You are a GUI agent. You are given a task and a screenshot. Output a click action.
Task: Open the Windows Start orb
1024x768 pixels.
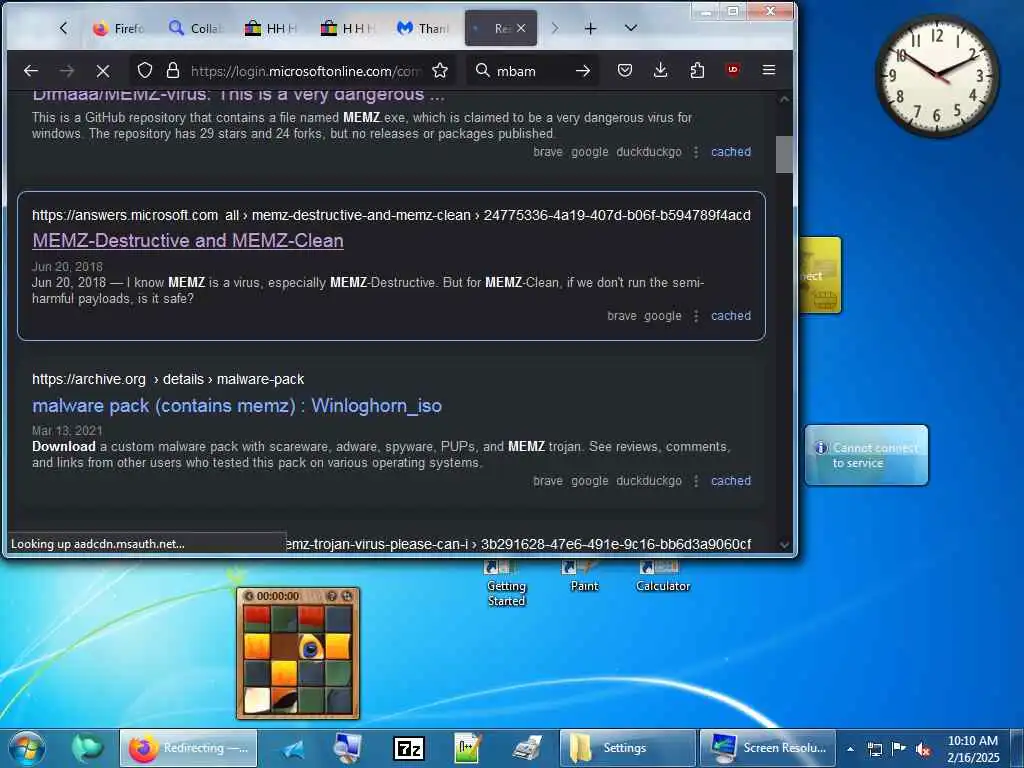pyautogui.click(x=26, y=748)
